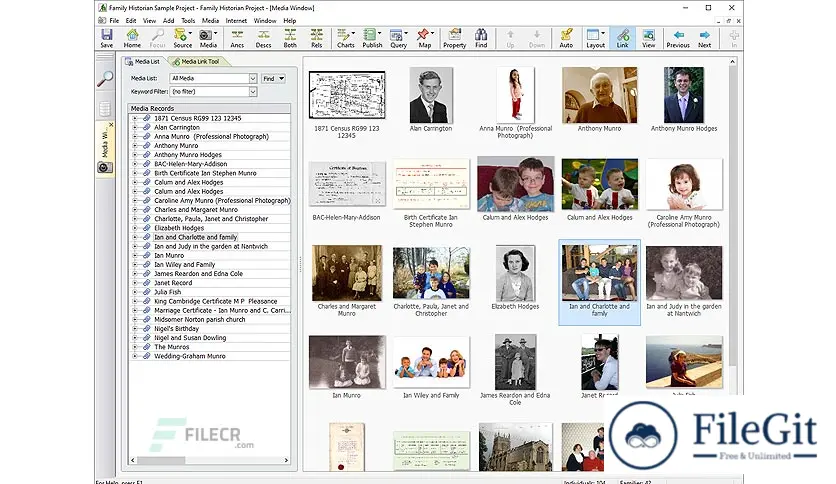The image size is (836, 484).
Task: Open the Property box icon
Action: point(454,38)
